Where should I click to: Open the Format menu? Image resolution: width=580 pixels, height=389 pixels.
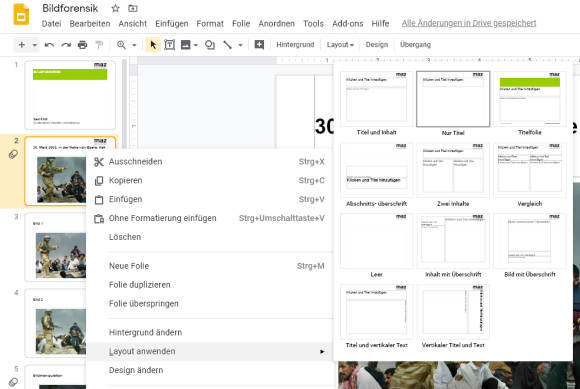[x=210, y=24]
